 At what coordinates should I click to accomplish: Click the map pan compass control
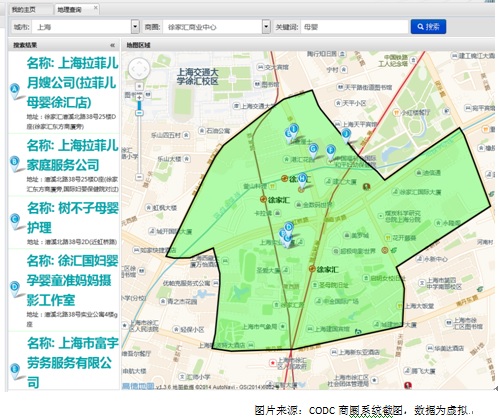(x=139, y=69)
